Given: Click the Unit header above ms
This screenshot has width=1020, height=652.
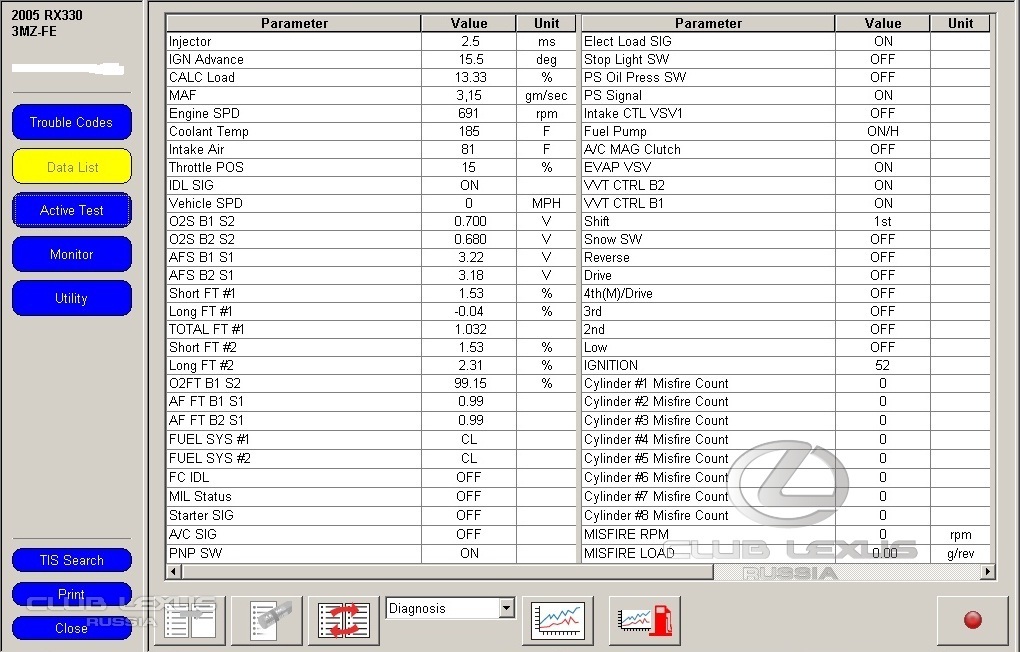Looking at the screenshot, I should tap(546, 23).
